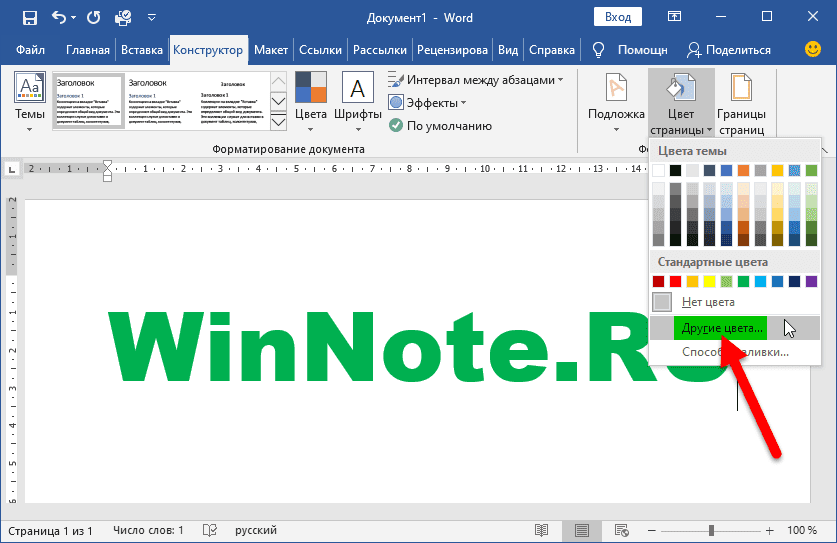Select purple standard color swatch

(x=811, y=281)
